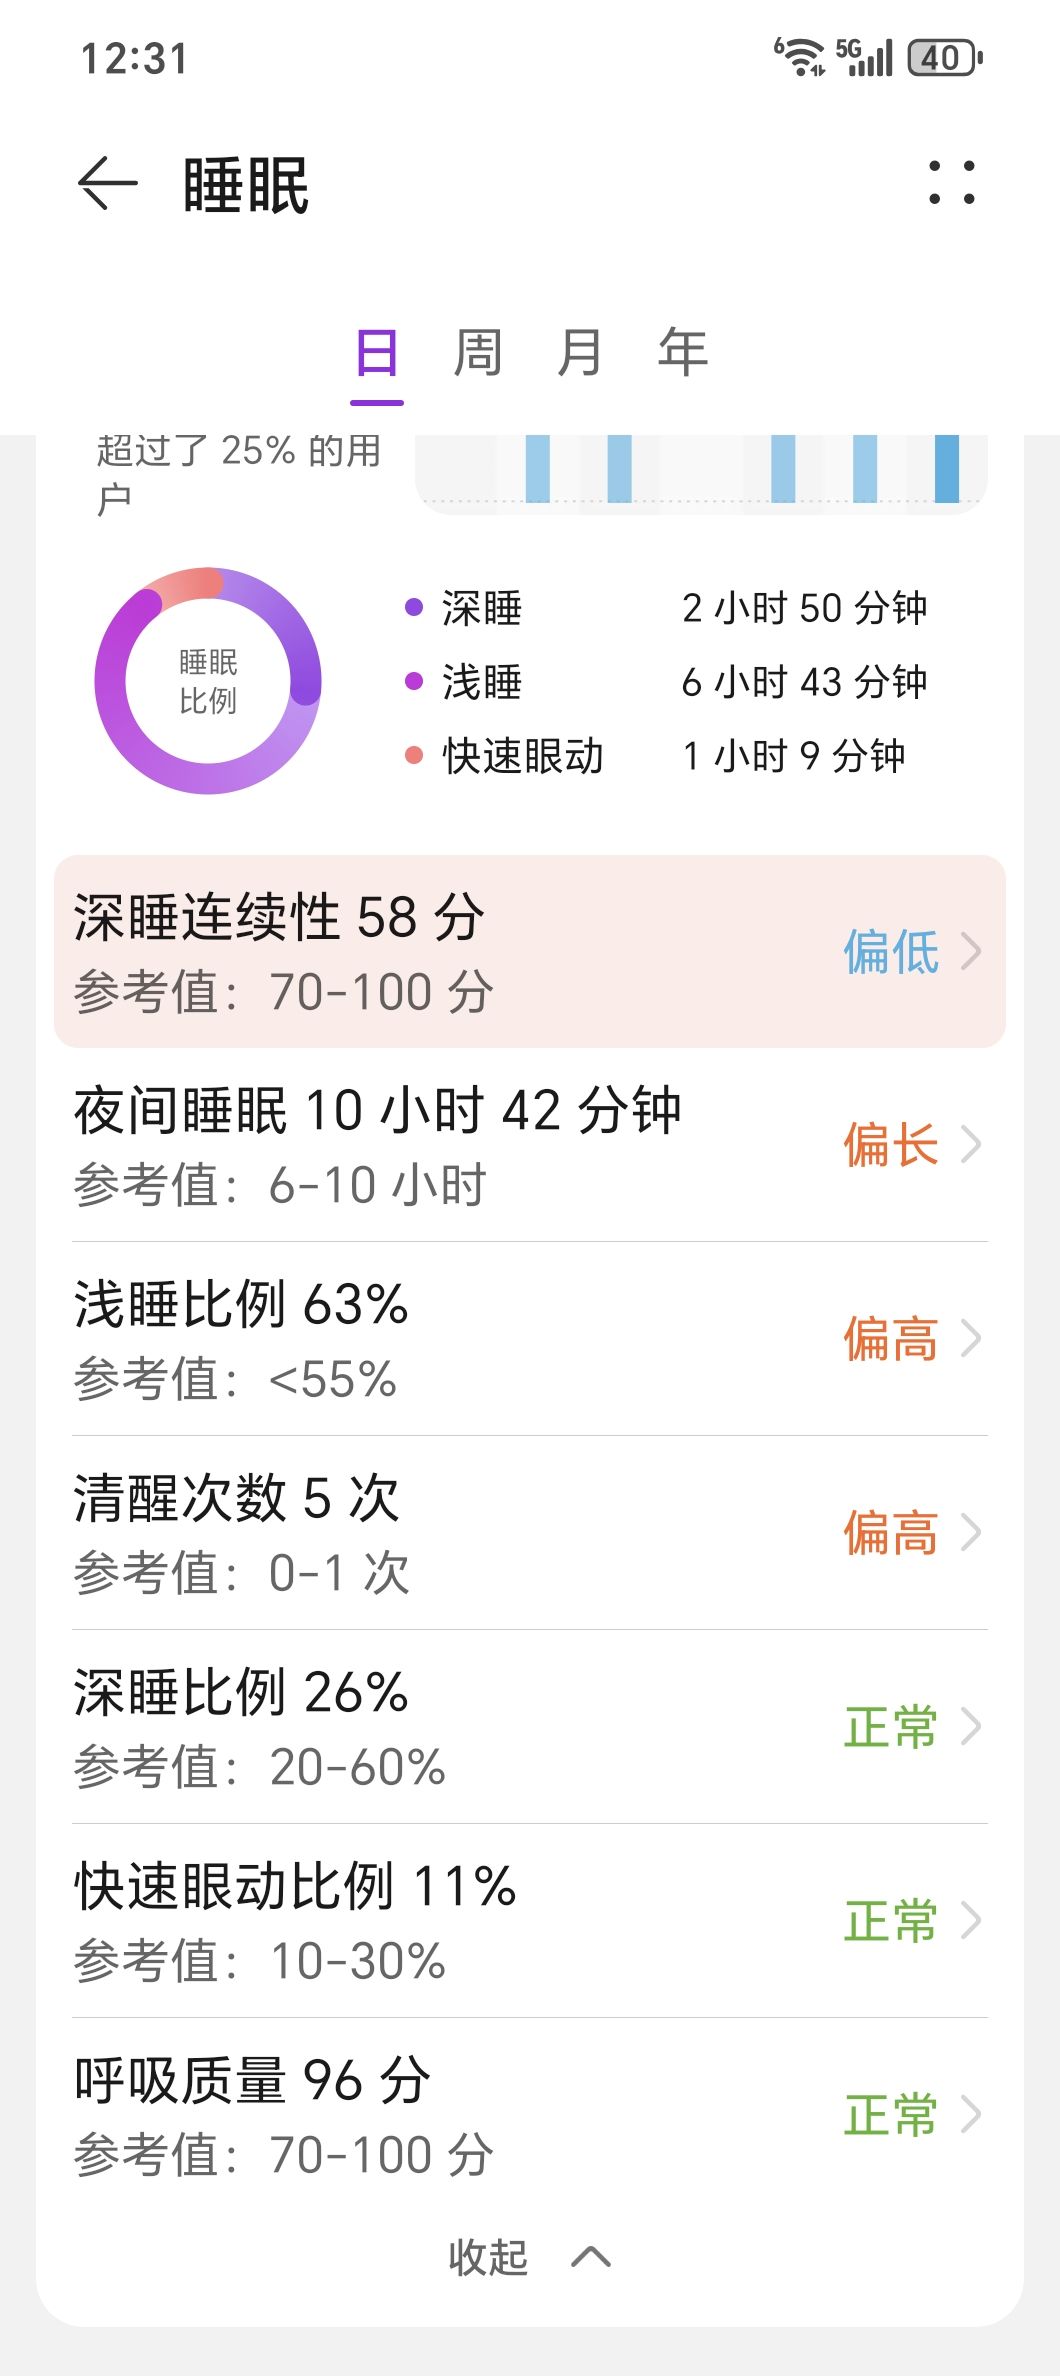Open 快速眼动比例 11% row
1060x2376 pixels.
tap(529, 1921)
